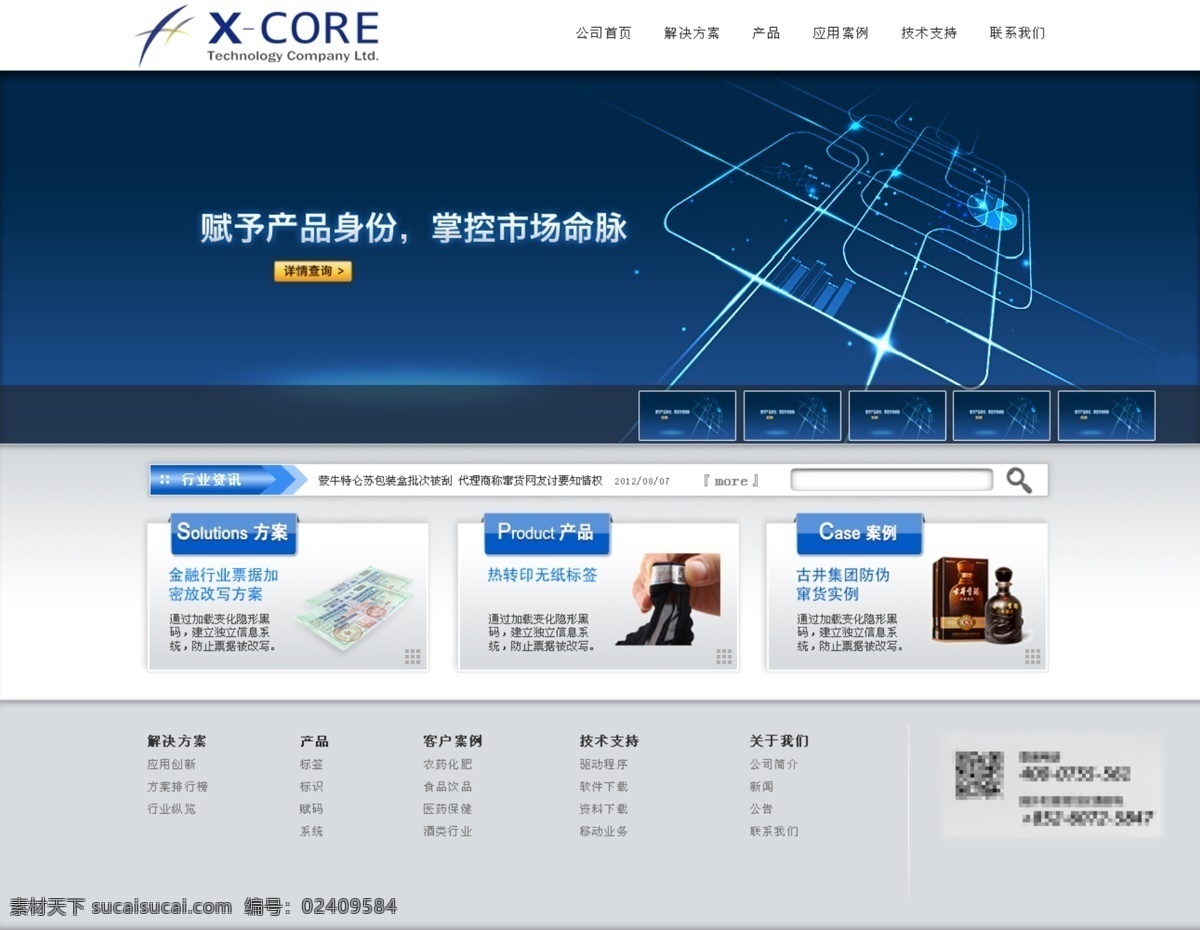Screen dimensions: 1200x930
Task: Click the magnifier search icon
Action: pyautogui.click(x=1019, y=480)
